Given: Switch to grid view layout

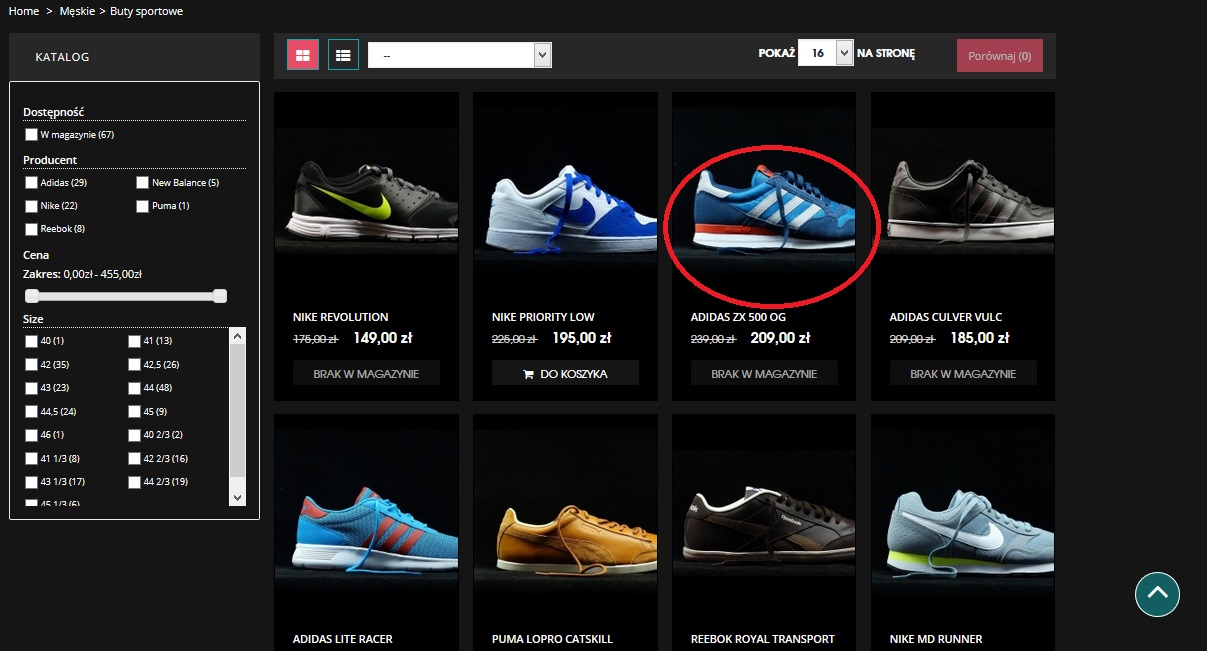Looking at the screenshot, I should 303,55.
